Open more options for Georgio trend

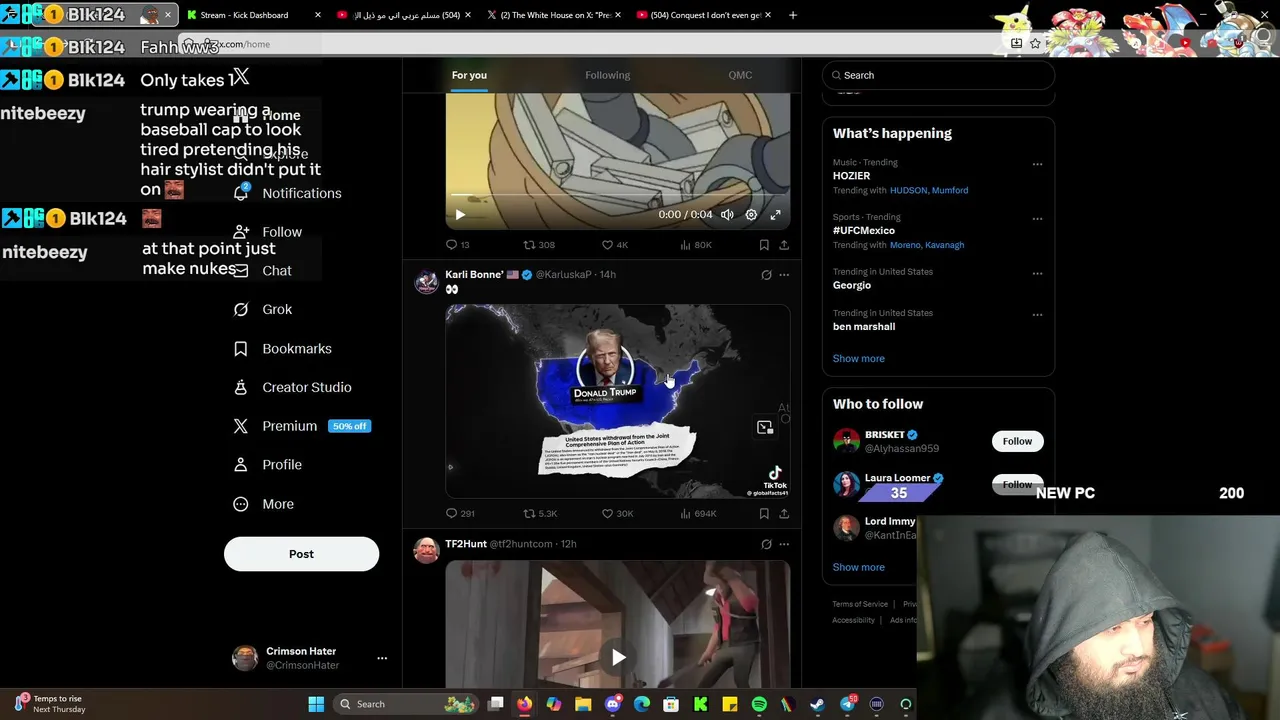coord(1037,274)
